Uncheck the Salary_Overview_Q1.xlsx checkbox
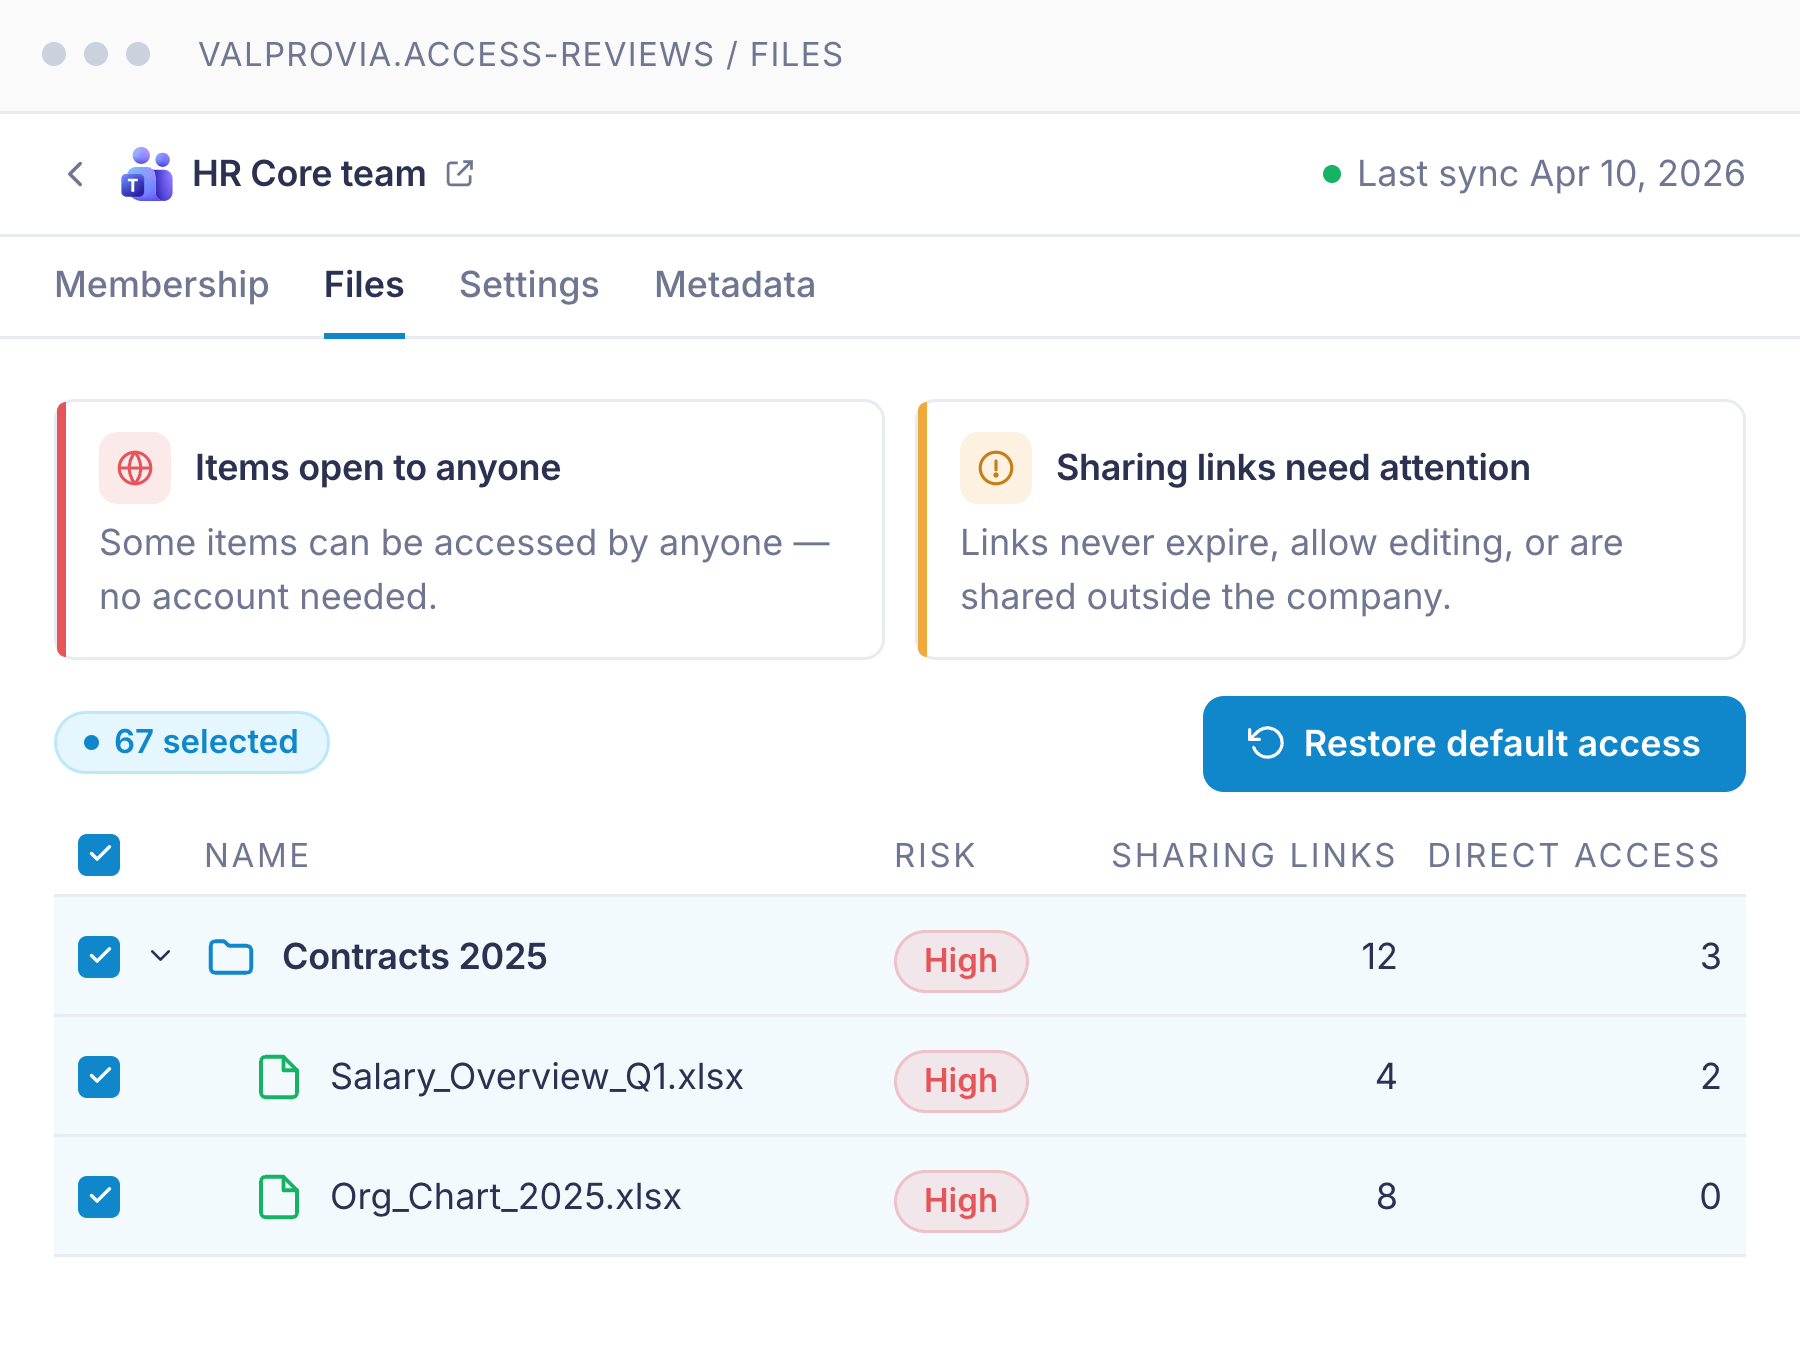Viewport: 1800px width, 1350px height. tap(99, 1077)
